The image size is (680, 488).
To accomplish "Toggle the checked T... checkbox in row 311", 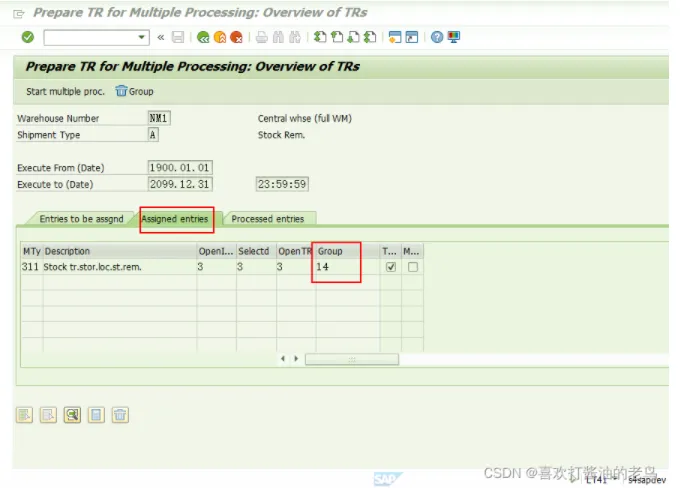I will (391, 267).
